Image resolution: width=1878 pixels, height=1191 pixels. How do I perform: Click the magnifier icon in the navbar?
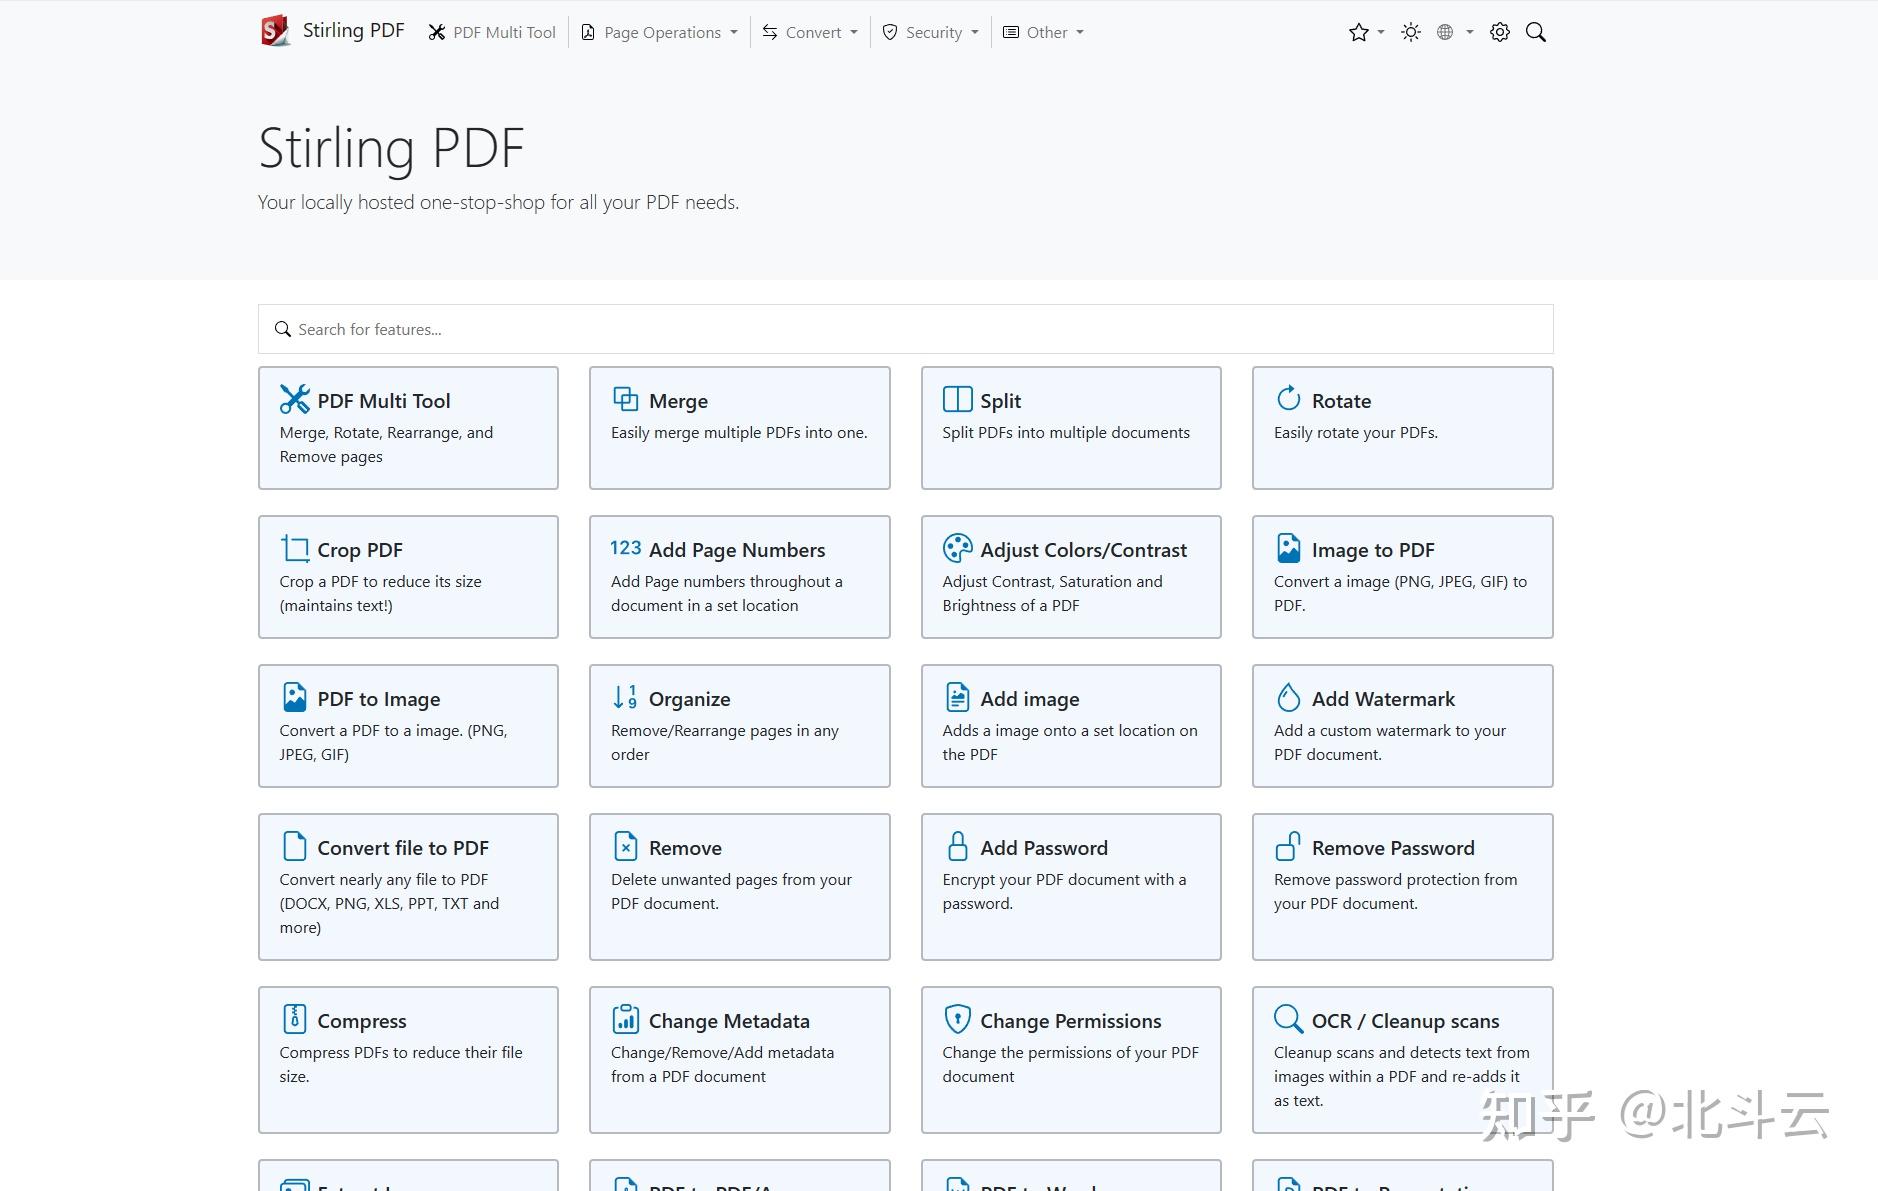[x=1535, y=32]
